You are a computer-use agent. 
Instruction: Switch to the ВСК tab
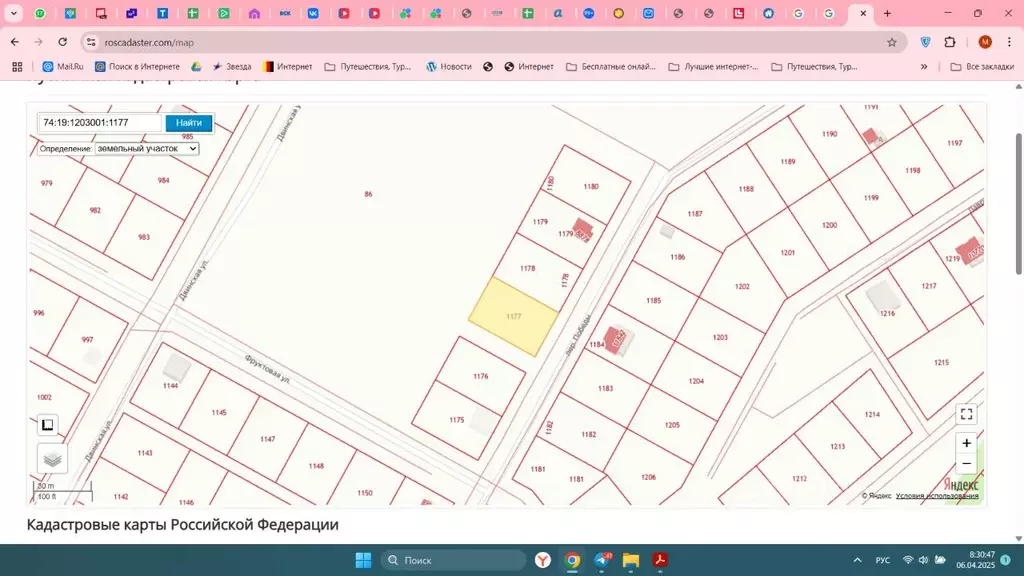point(285,13)
